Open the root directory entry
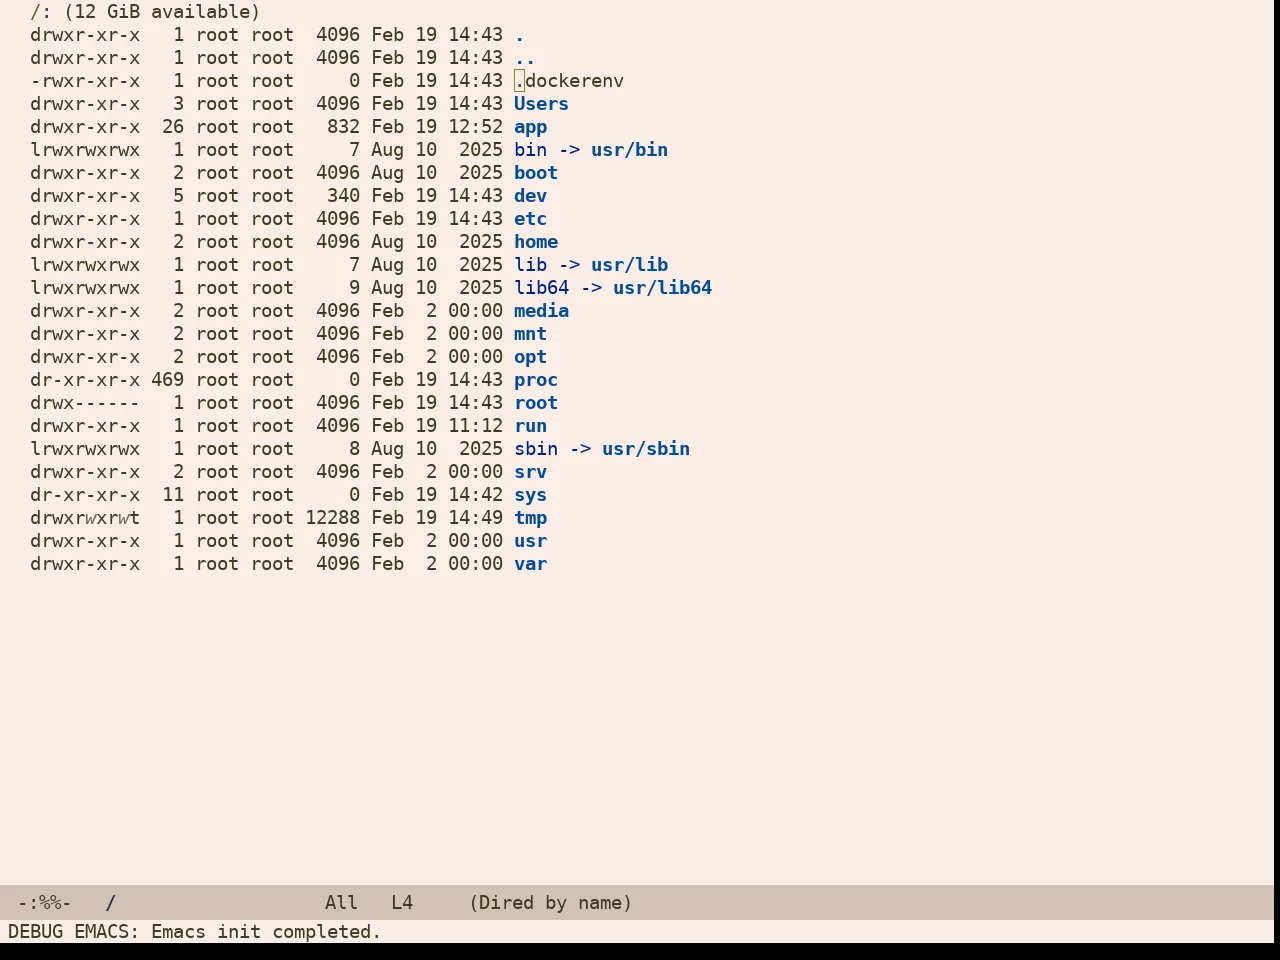 tap(536, 403)
